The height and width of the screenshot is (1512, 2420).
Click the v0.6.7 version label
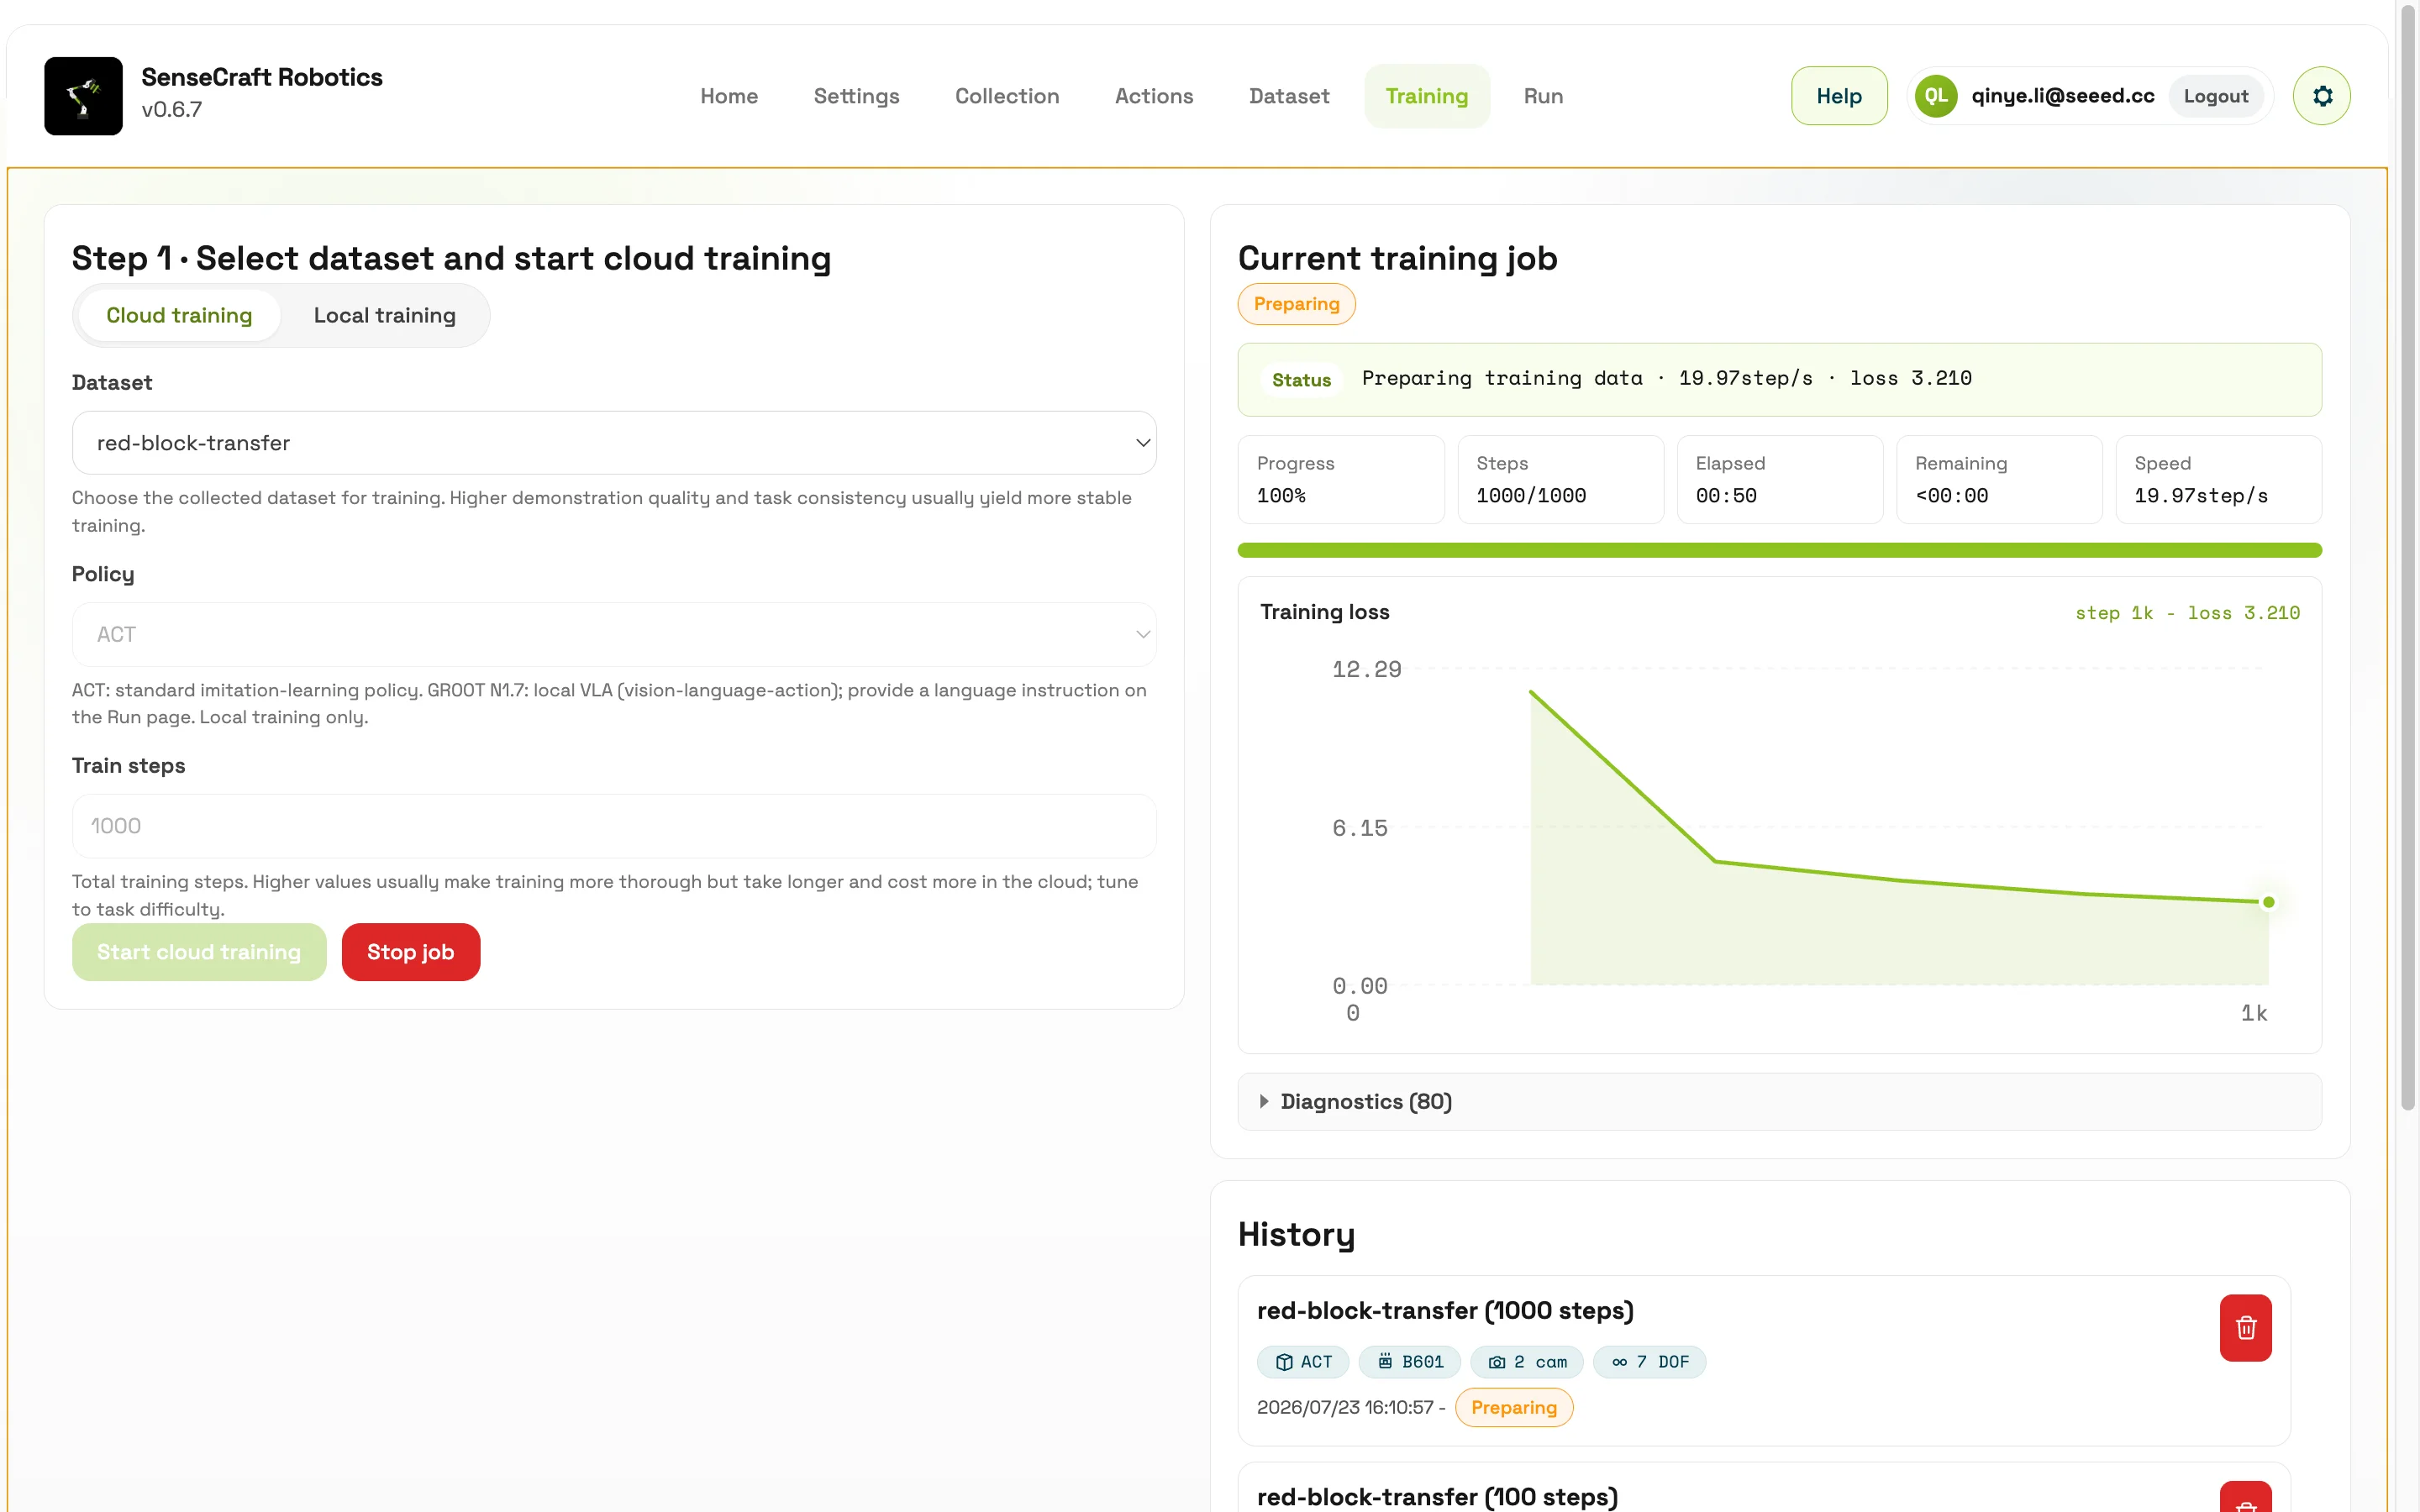click(171, 110)
